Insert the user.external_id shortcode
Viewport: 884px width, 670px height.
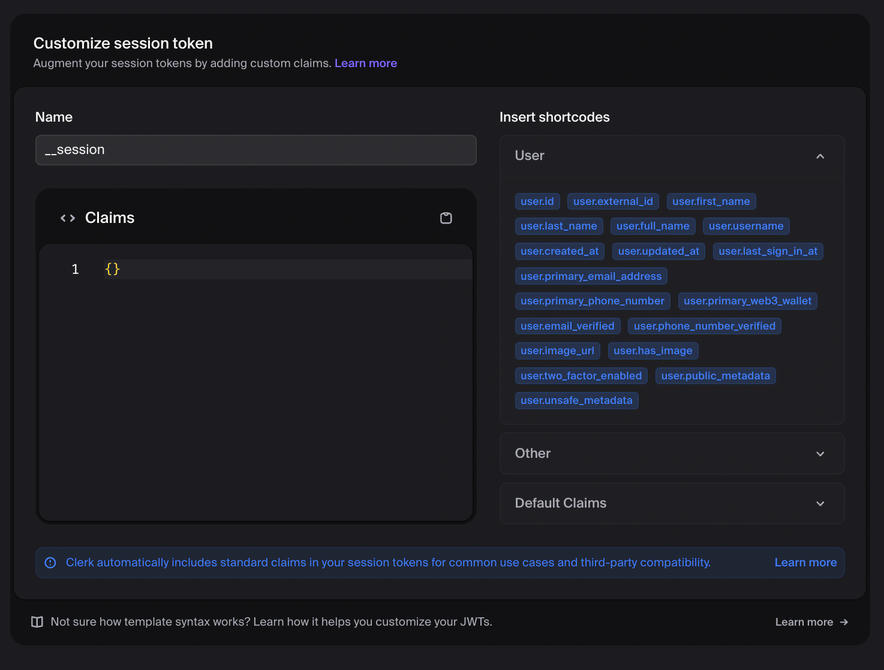(x=612, y=201)
